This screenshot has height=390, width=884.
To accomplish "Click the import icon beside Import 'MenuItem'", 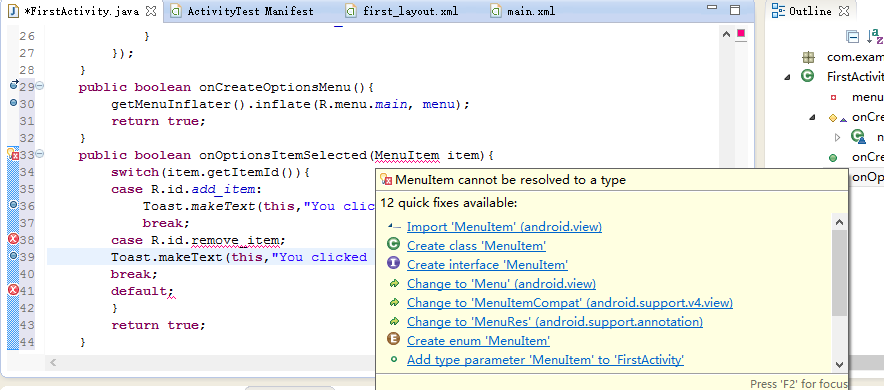I will coord(394,226).
